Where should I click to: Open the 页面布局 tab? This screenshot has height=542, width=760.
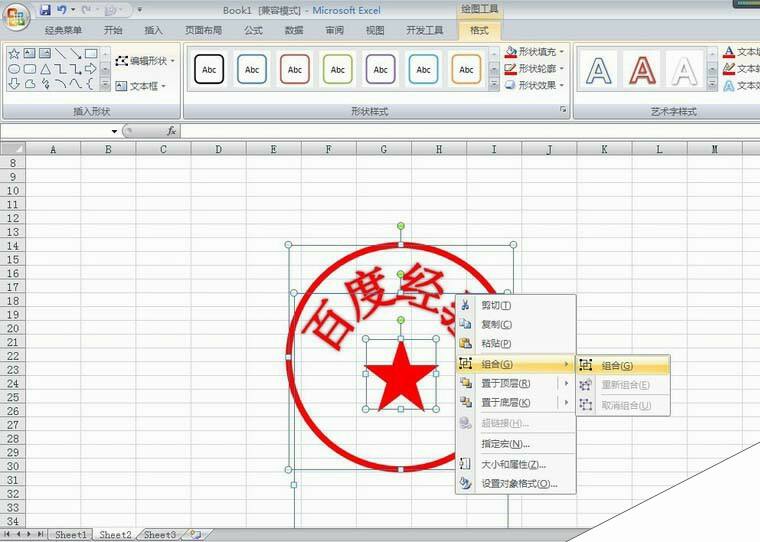click(203, 31)
